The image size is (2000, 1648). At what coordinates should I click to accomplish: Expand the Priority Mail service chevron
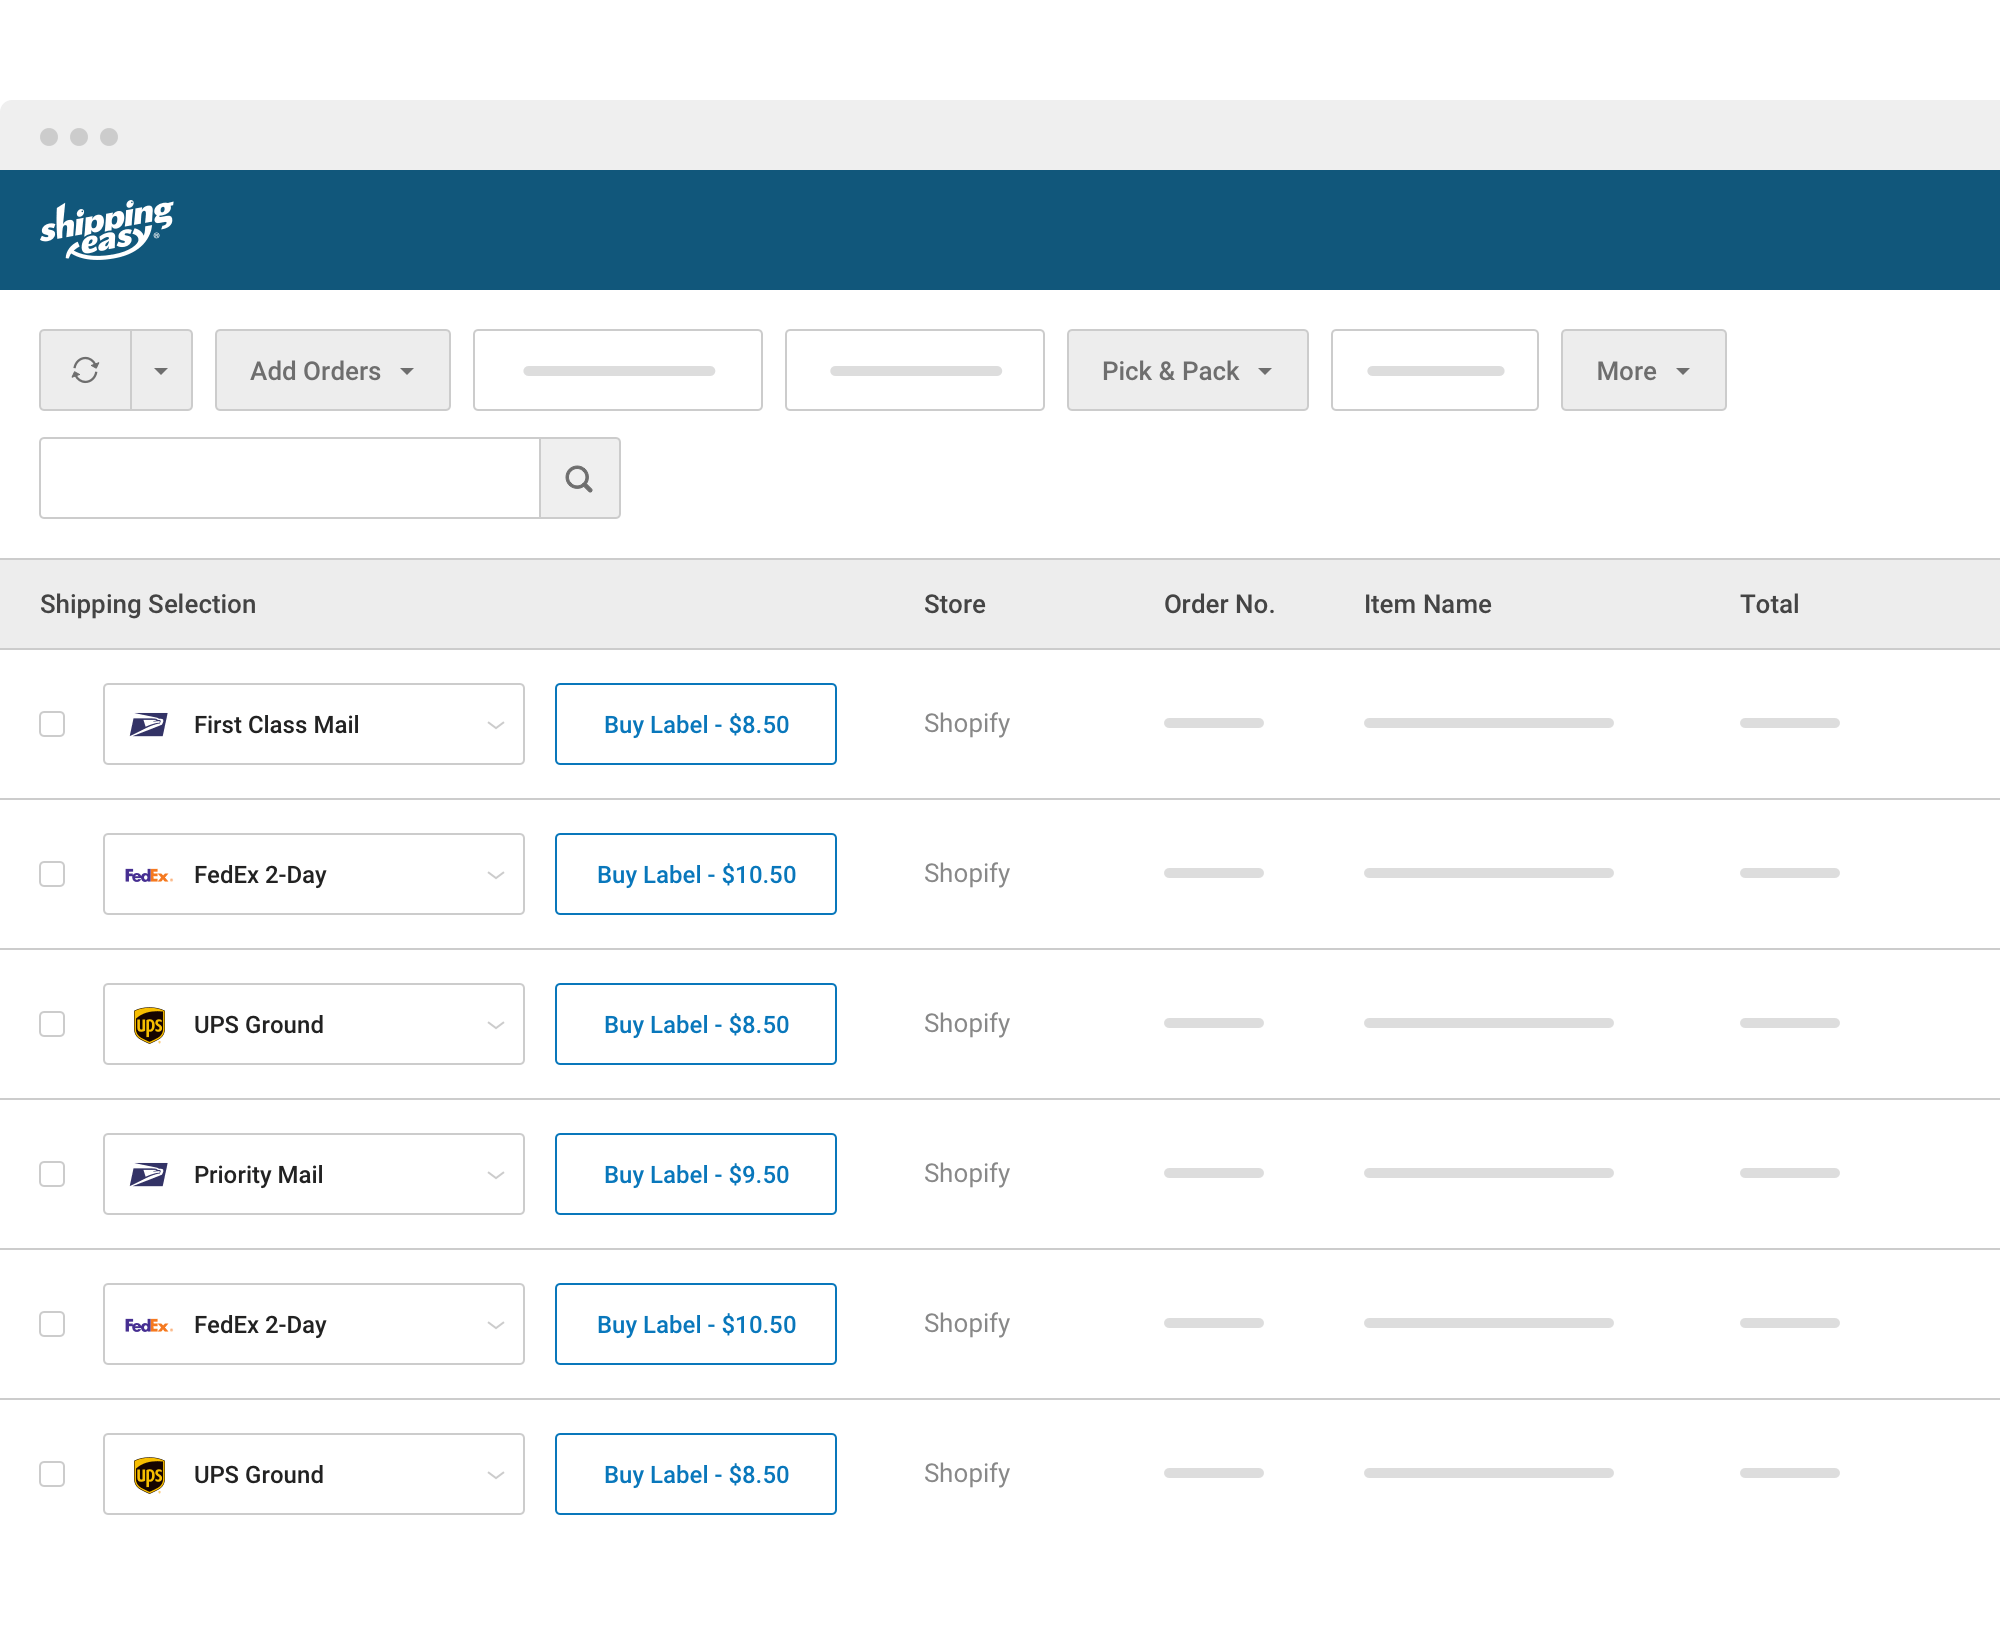click(x=495, y=1175)
